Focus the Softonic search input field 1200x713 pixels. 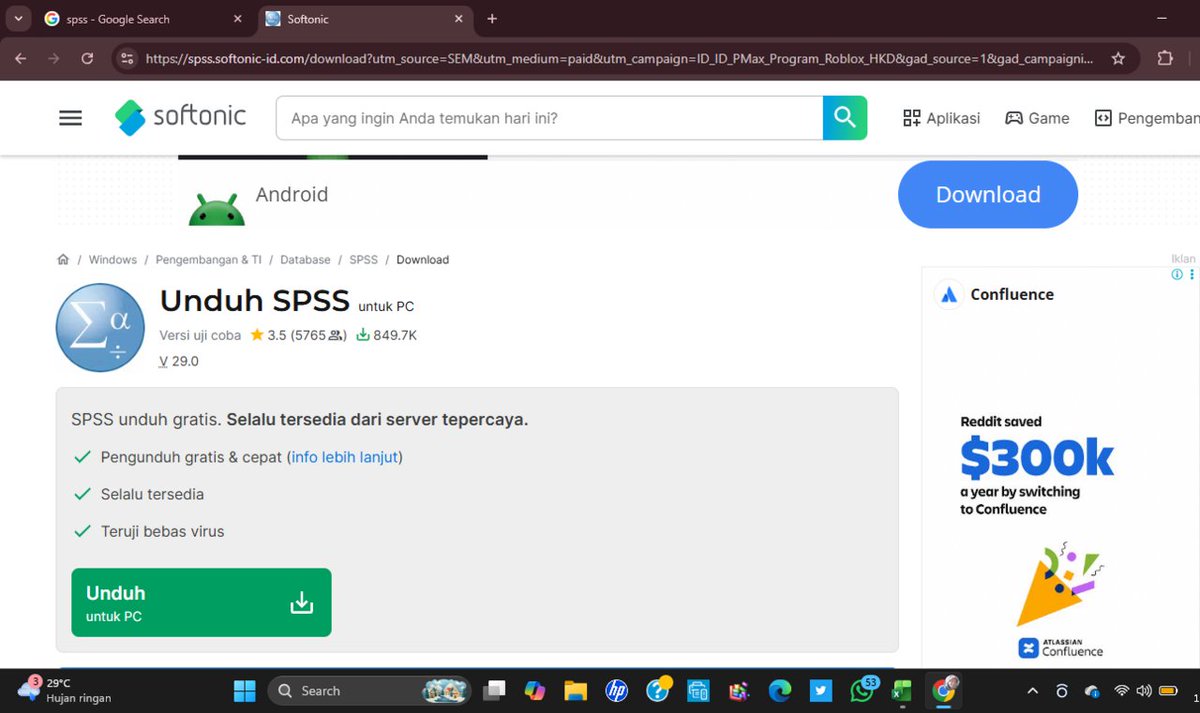[x=549, y=118]
